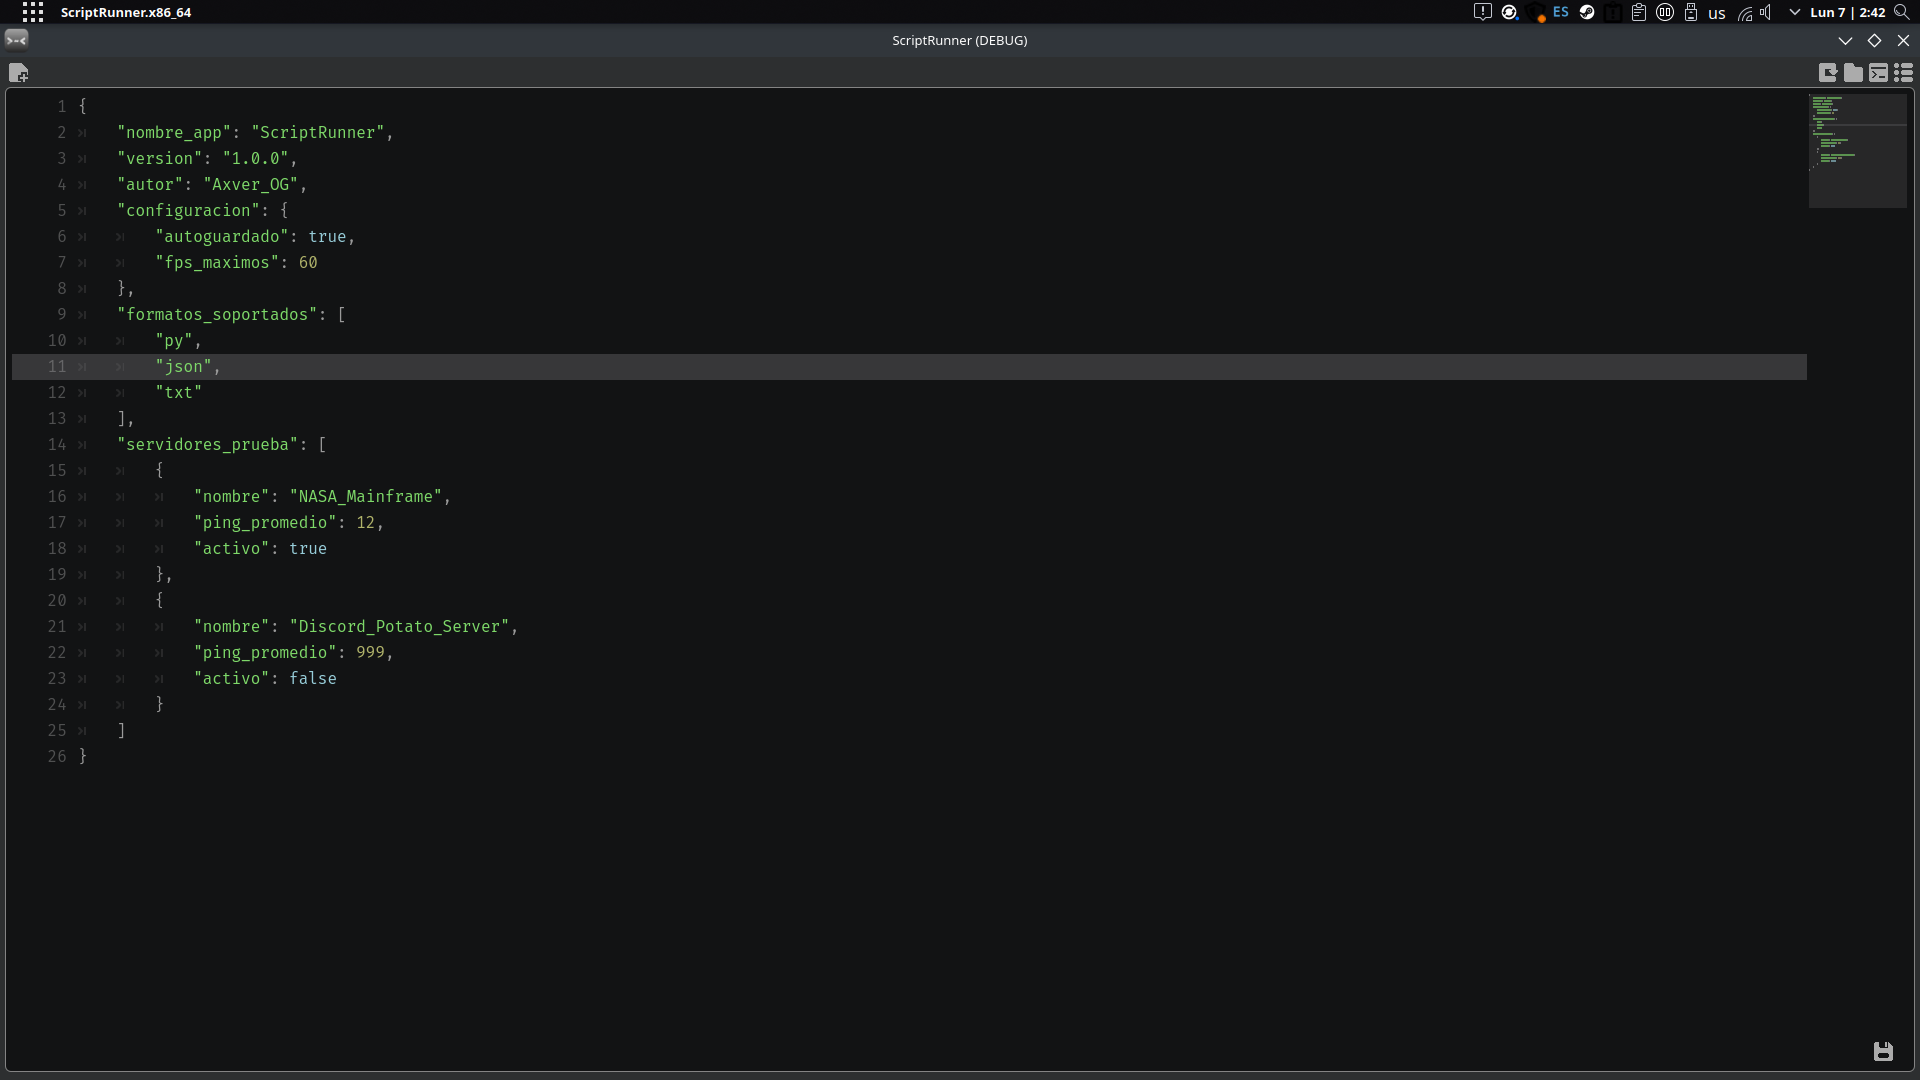Click the clock showing Lun 7 | 2:42
This screenshot has width=1920, height=1080.
(x=1848, y=13)
